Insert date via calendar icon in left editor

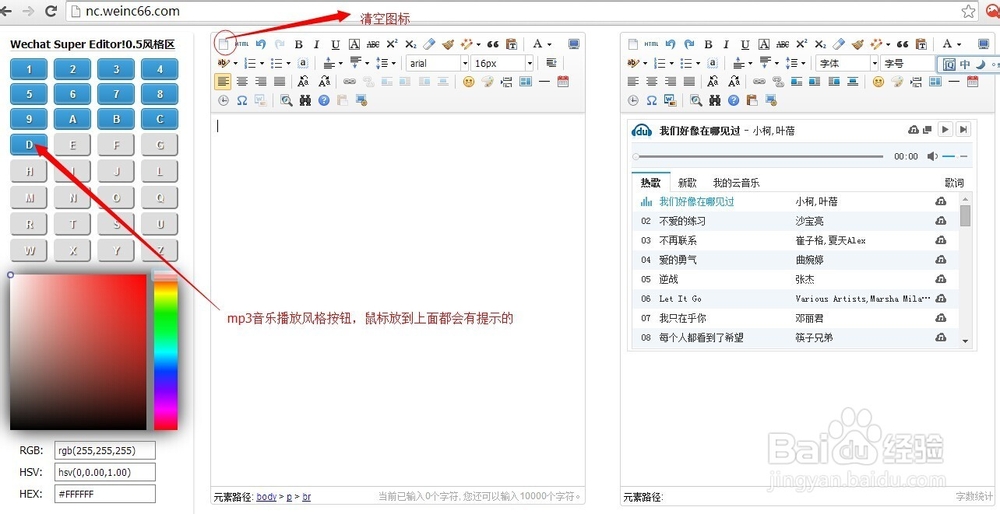562,82
